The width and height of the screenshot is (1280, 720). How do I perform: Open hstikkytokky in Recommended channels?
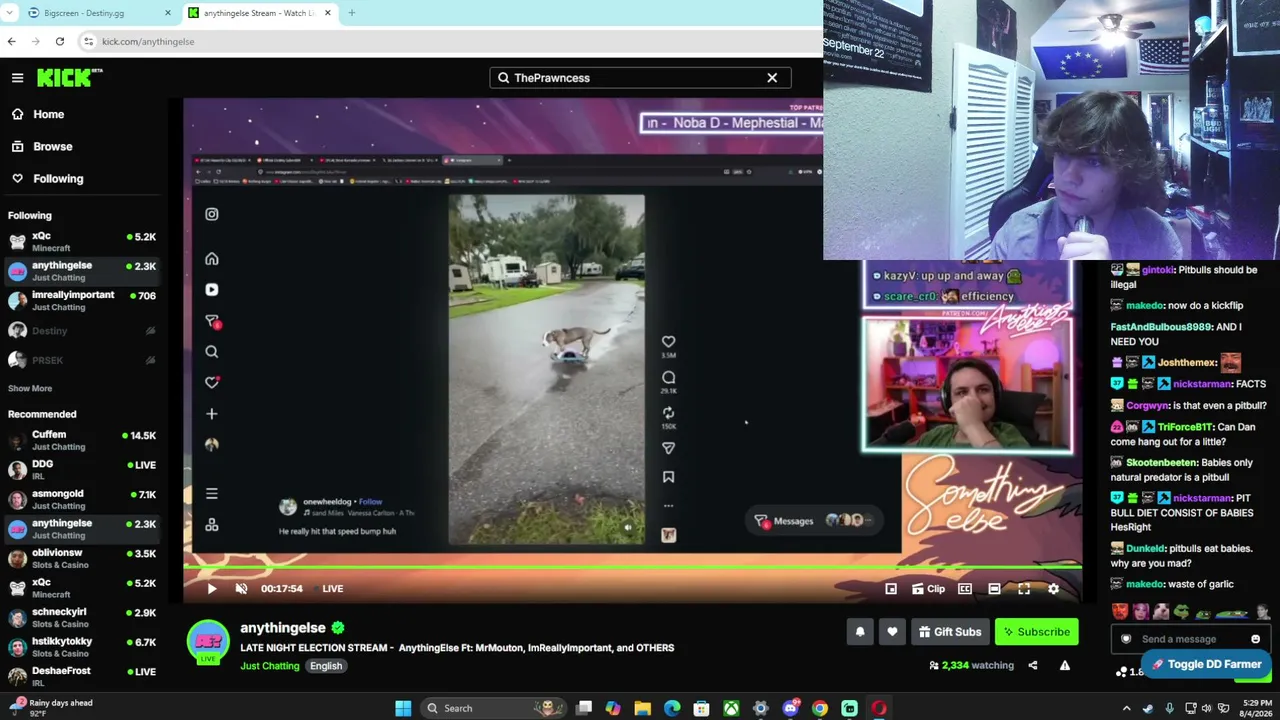[x=82, y=646]
